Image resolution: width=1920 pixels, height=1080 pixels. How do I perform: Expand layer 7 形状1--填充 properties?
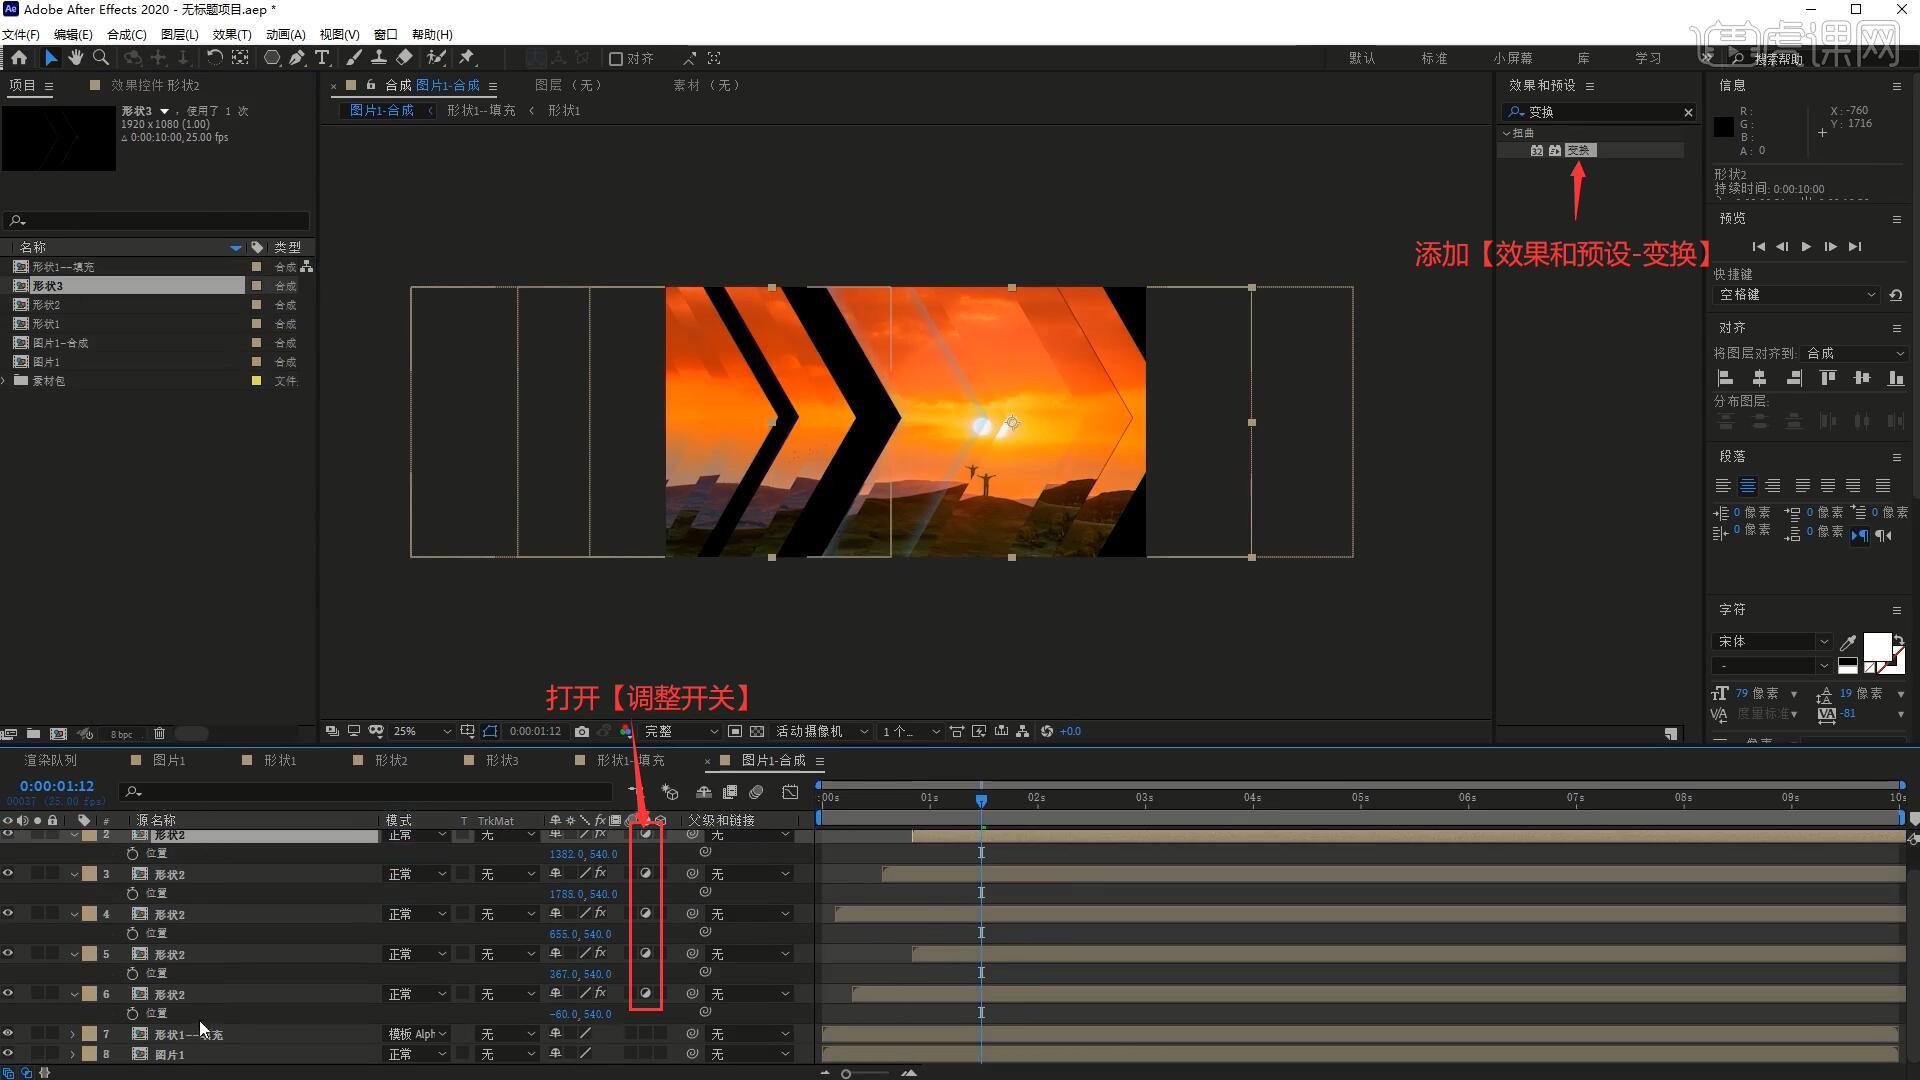coord(72,1034)
